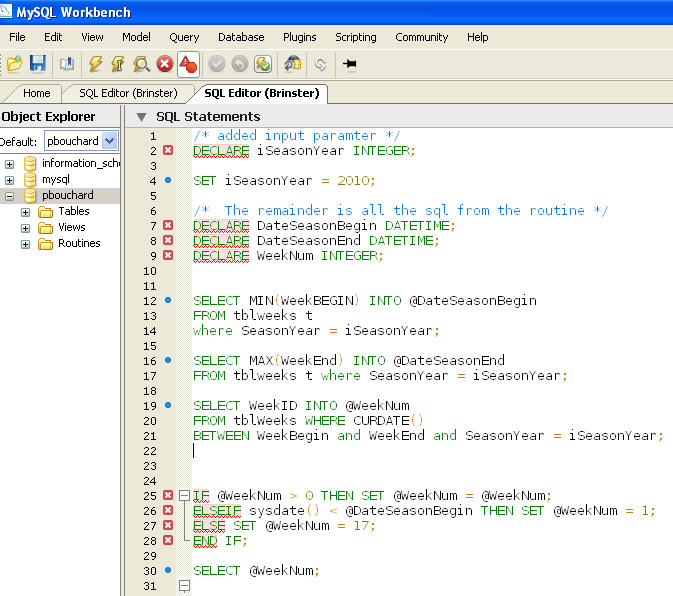Collapse the IF block fold marker line 25
This screenshot has width=673, height=596.
(185, 496)
